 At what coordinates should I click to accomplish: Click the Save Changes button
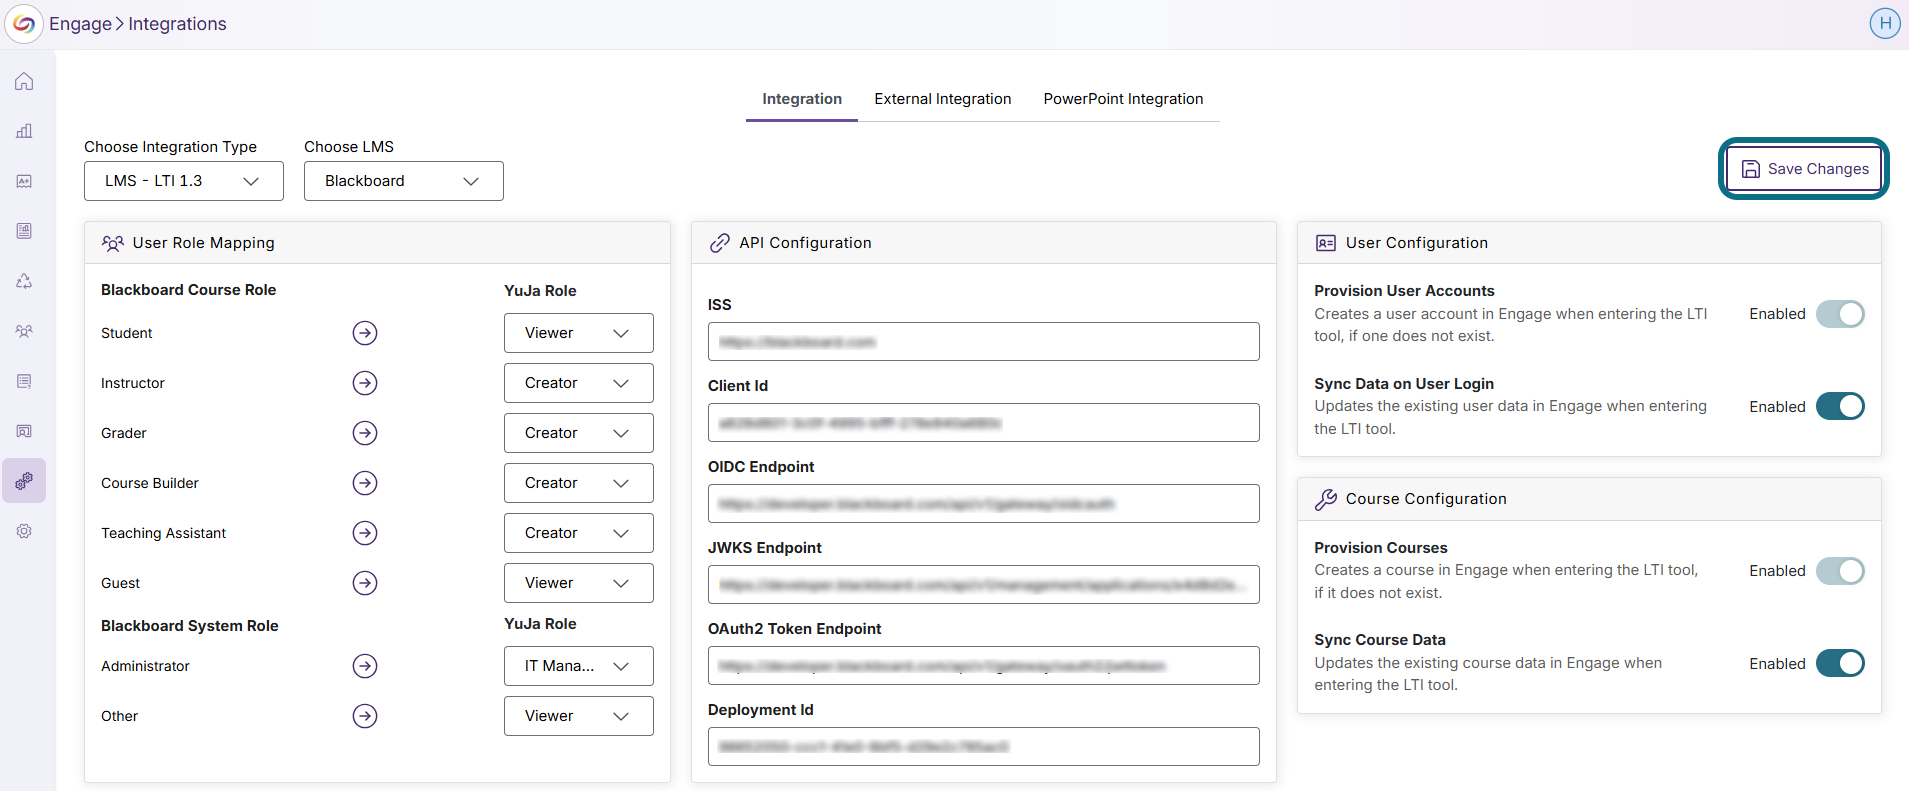tap(1804, 169)
